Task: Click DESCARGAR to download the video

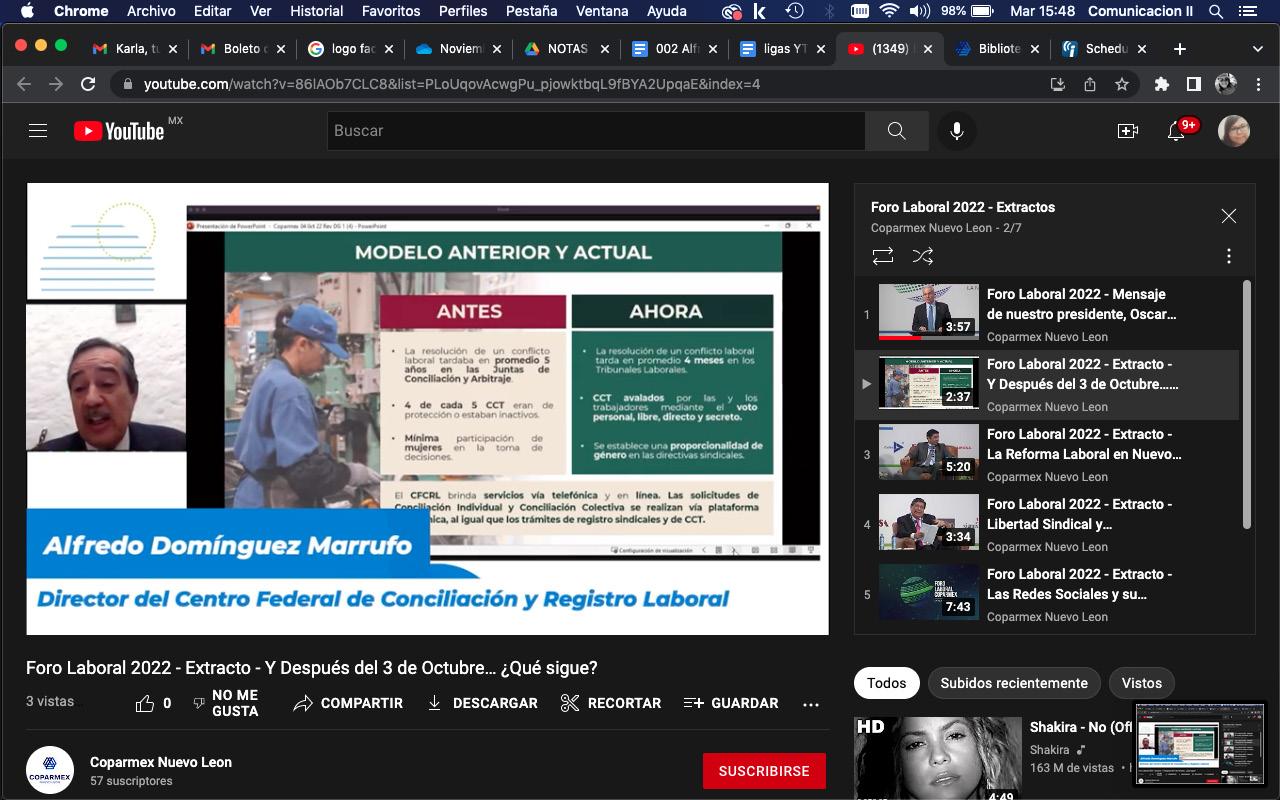Action: [x=482, y=703]
